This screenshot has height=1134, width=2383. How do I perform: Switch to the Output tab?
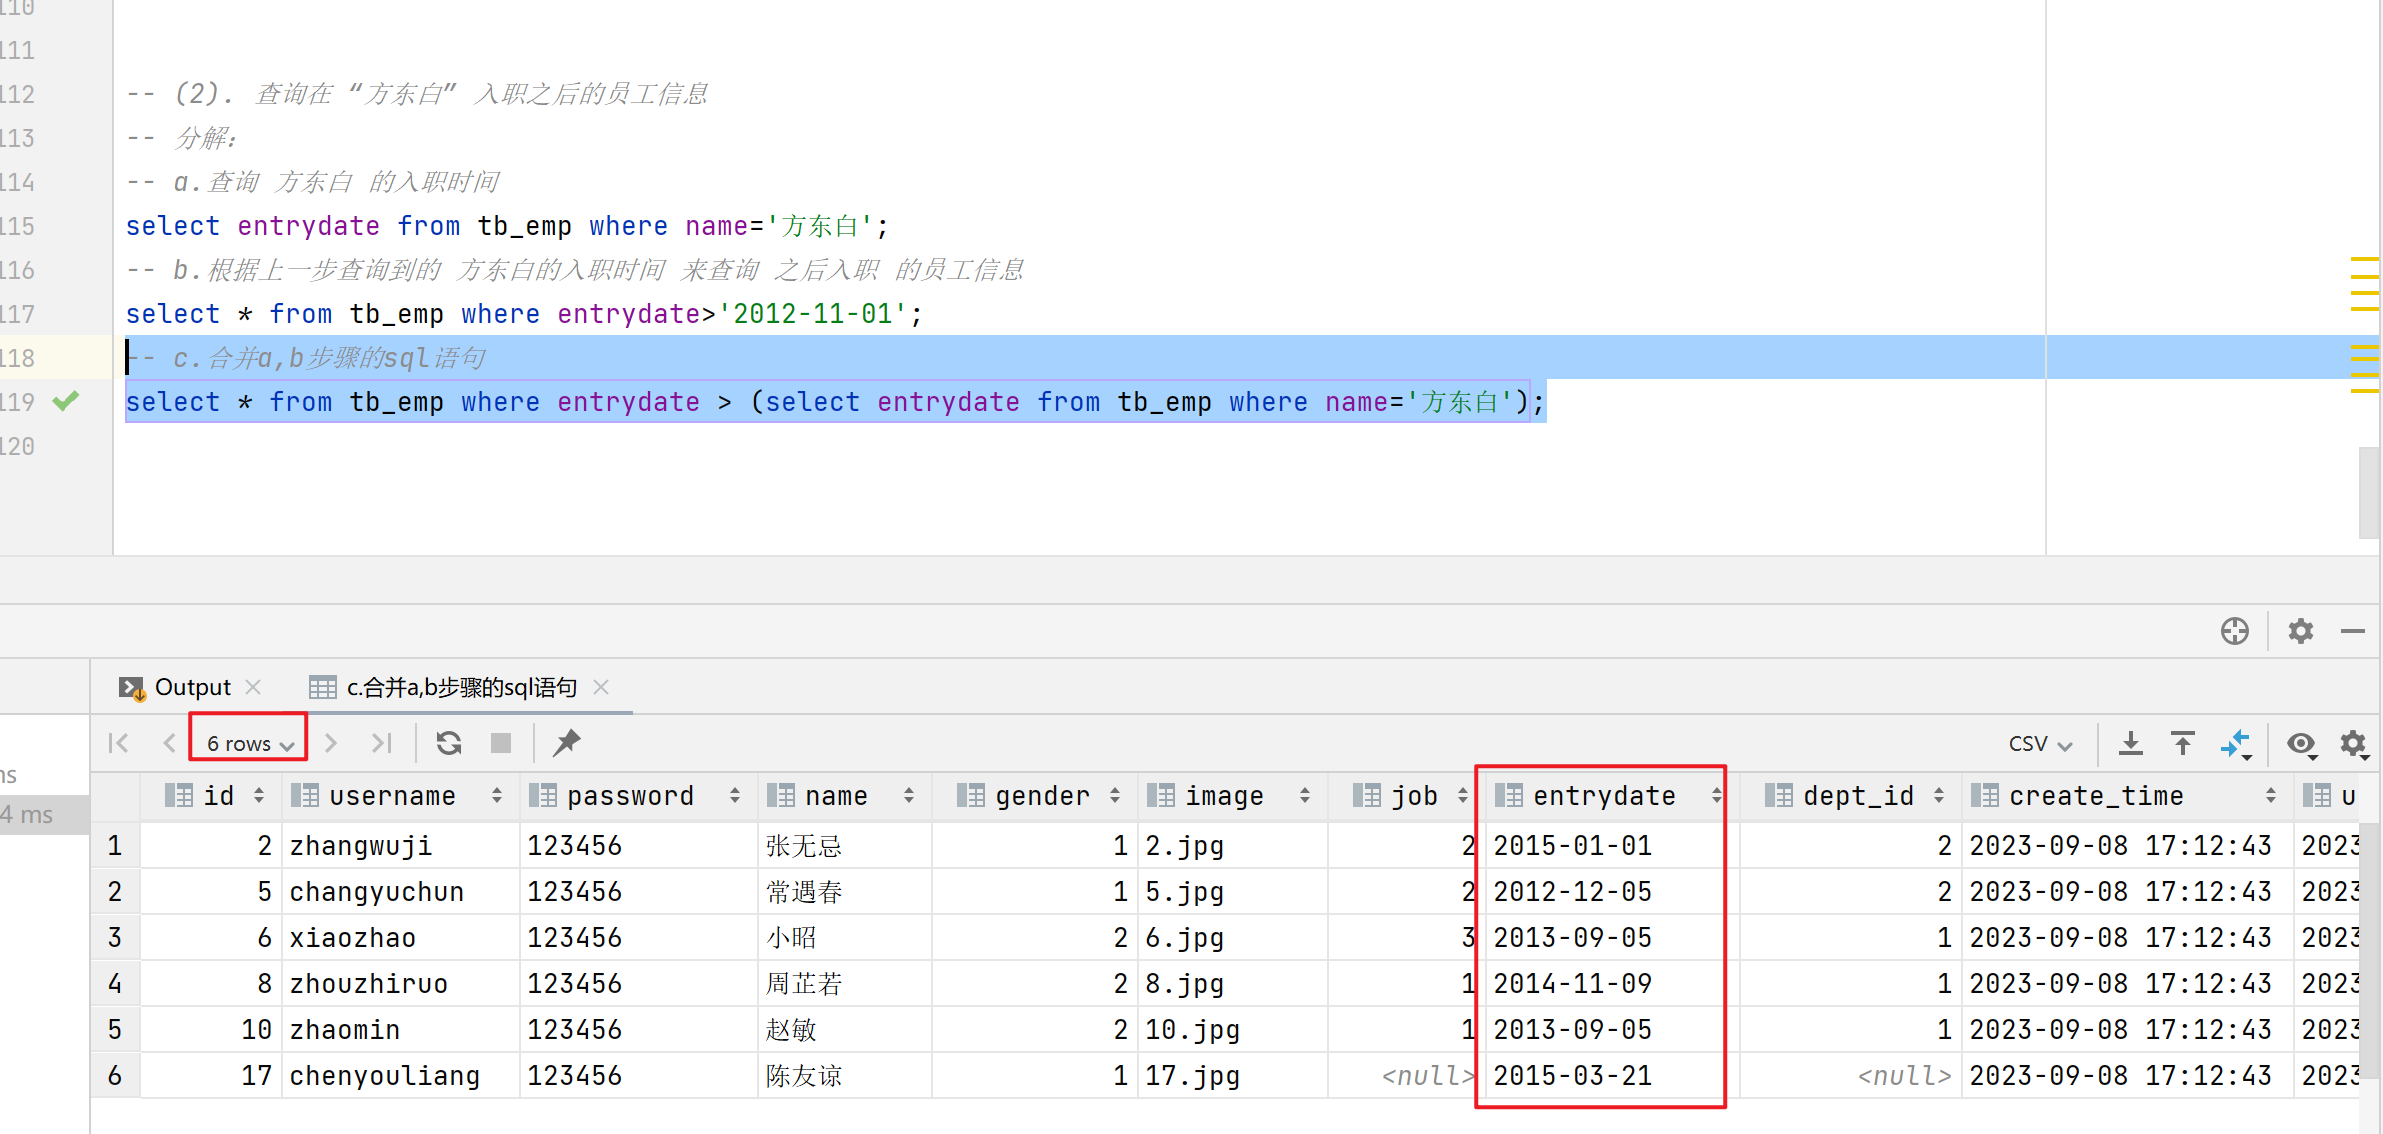click(x=191, y=687)
